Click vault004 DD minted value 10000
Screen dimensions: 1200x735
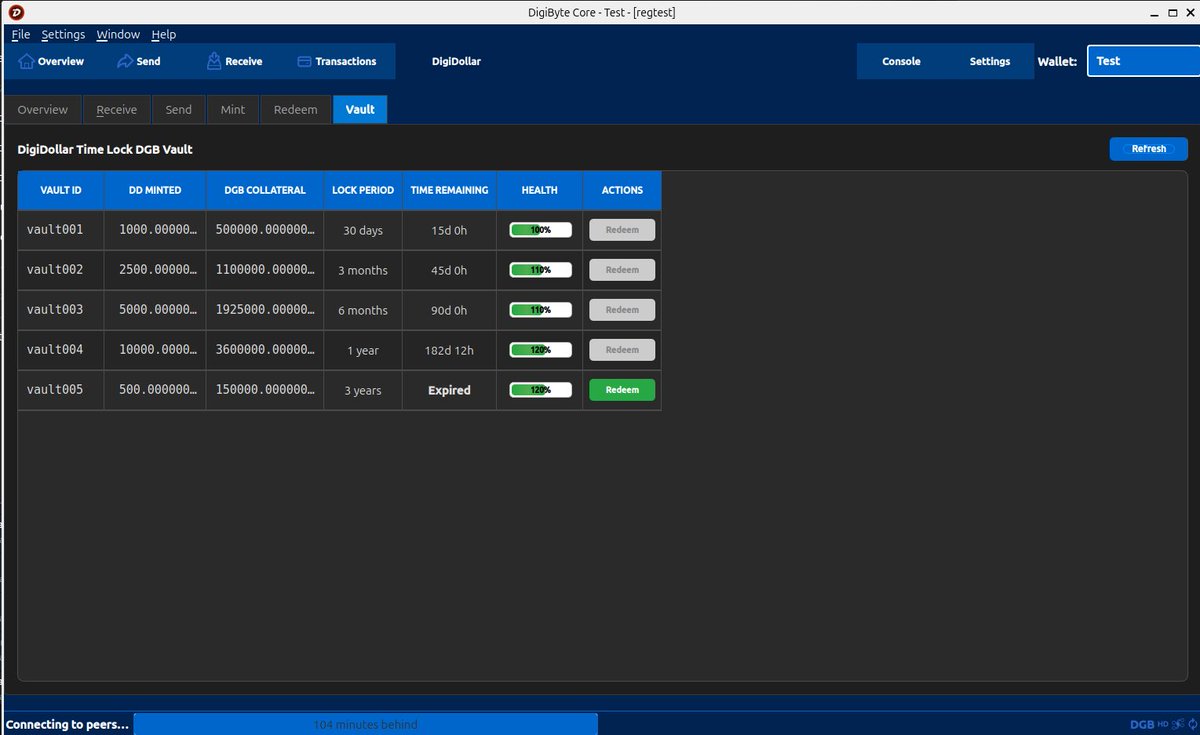click(x=155, y=350)
